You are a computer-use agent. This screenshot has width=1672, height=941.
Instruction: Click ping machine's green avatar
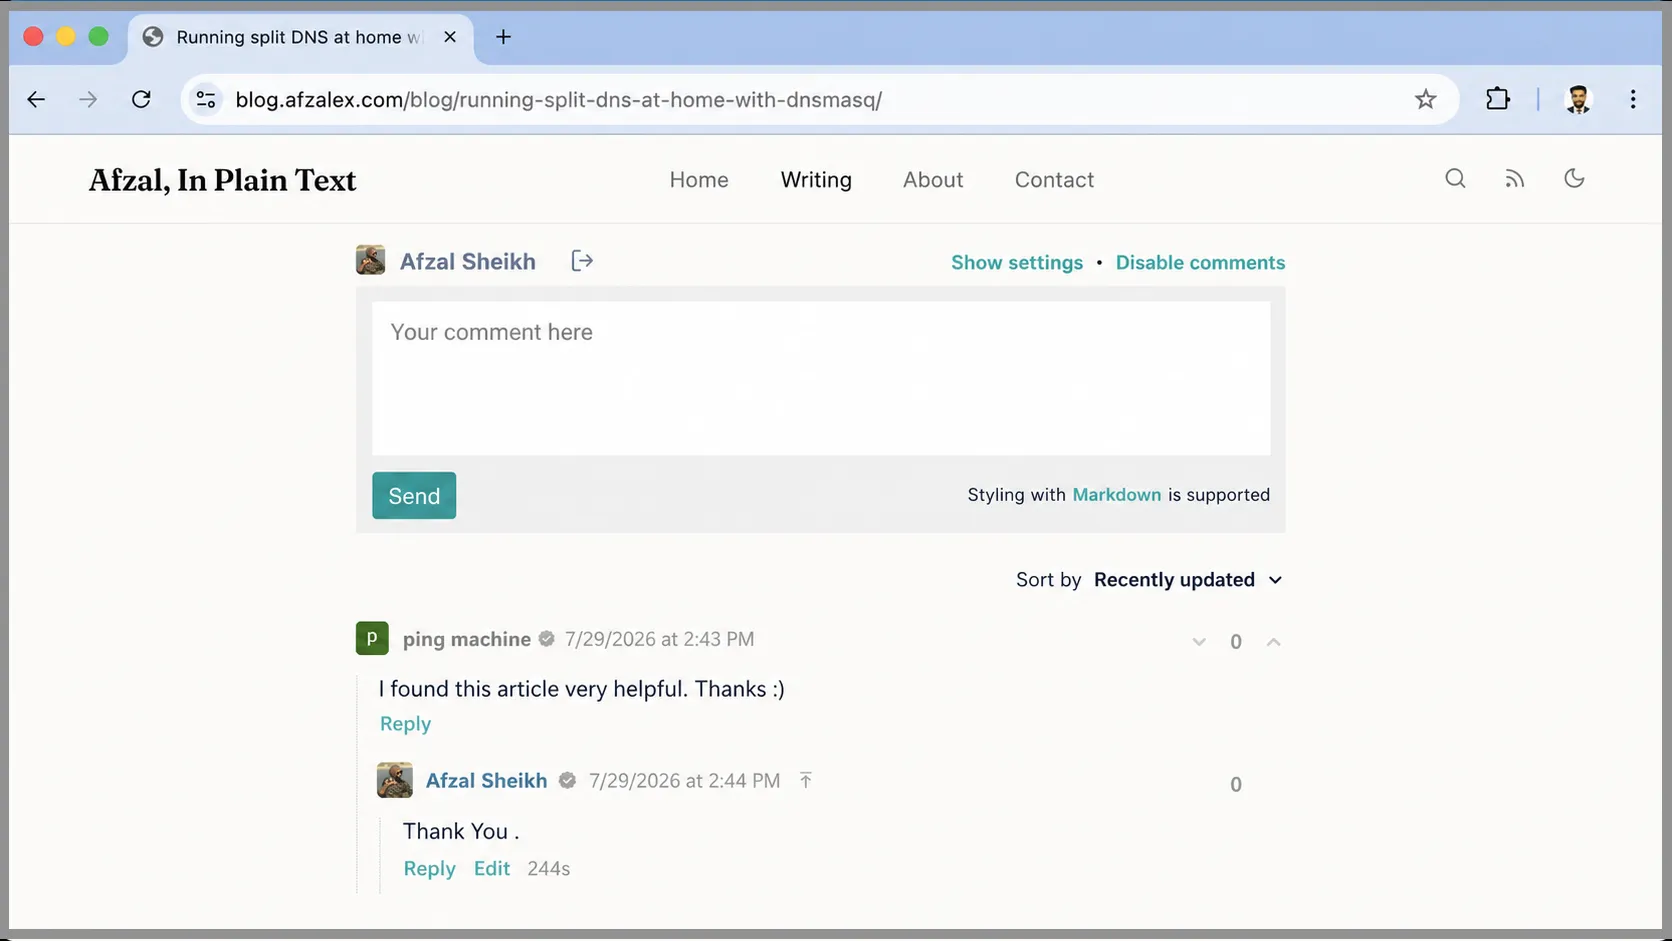372,638
